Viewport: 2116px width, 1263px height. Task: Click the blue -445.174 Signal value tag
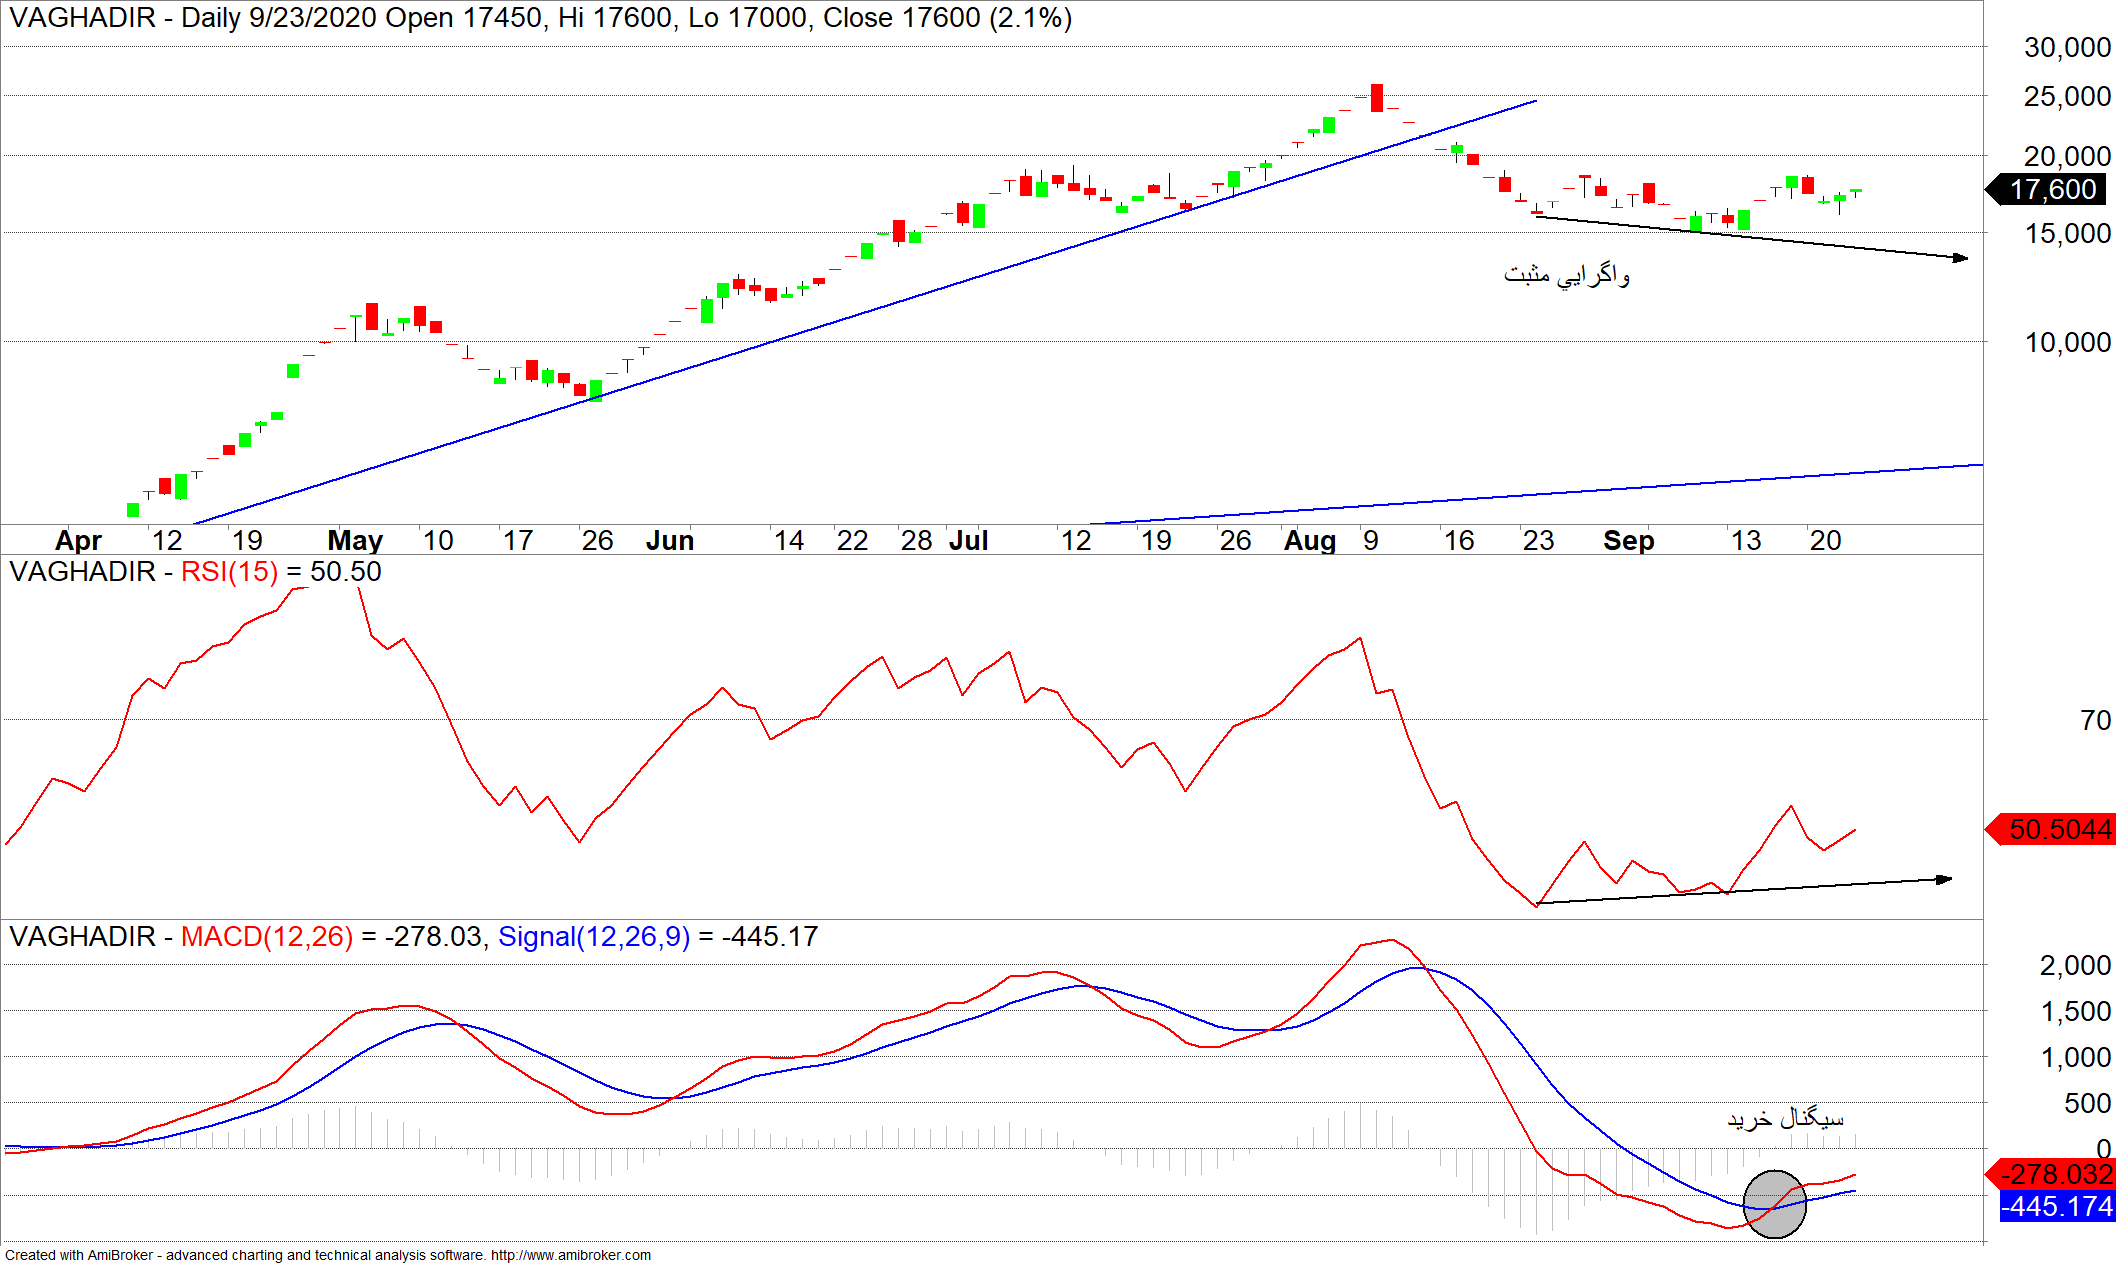tap(2058, 1206)
